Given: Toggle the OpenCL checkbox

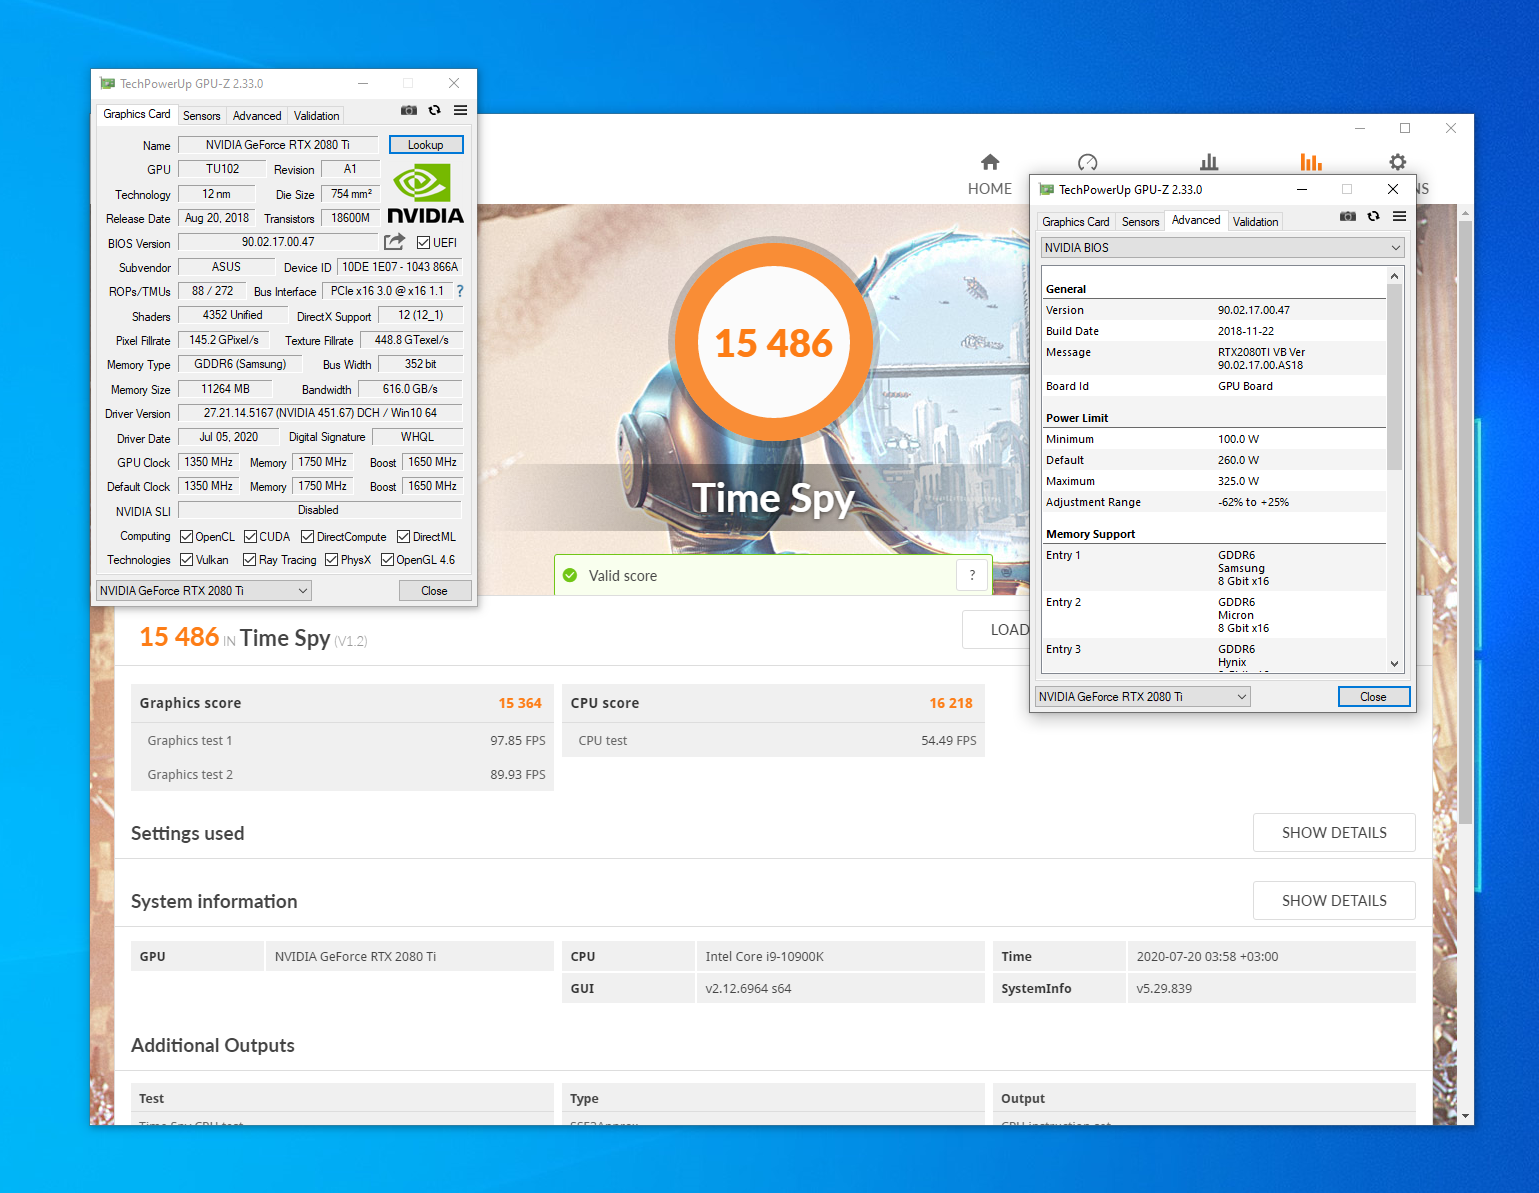Looking at the screenshot, I should click(x=186, y=537).
